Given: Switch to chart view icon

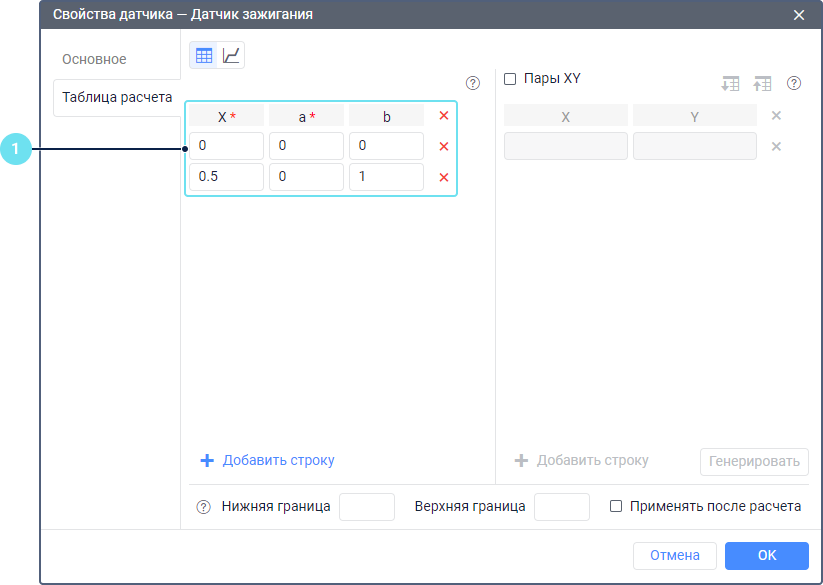Looking at the screenshot, I should click(x=231, y=56).
